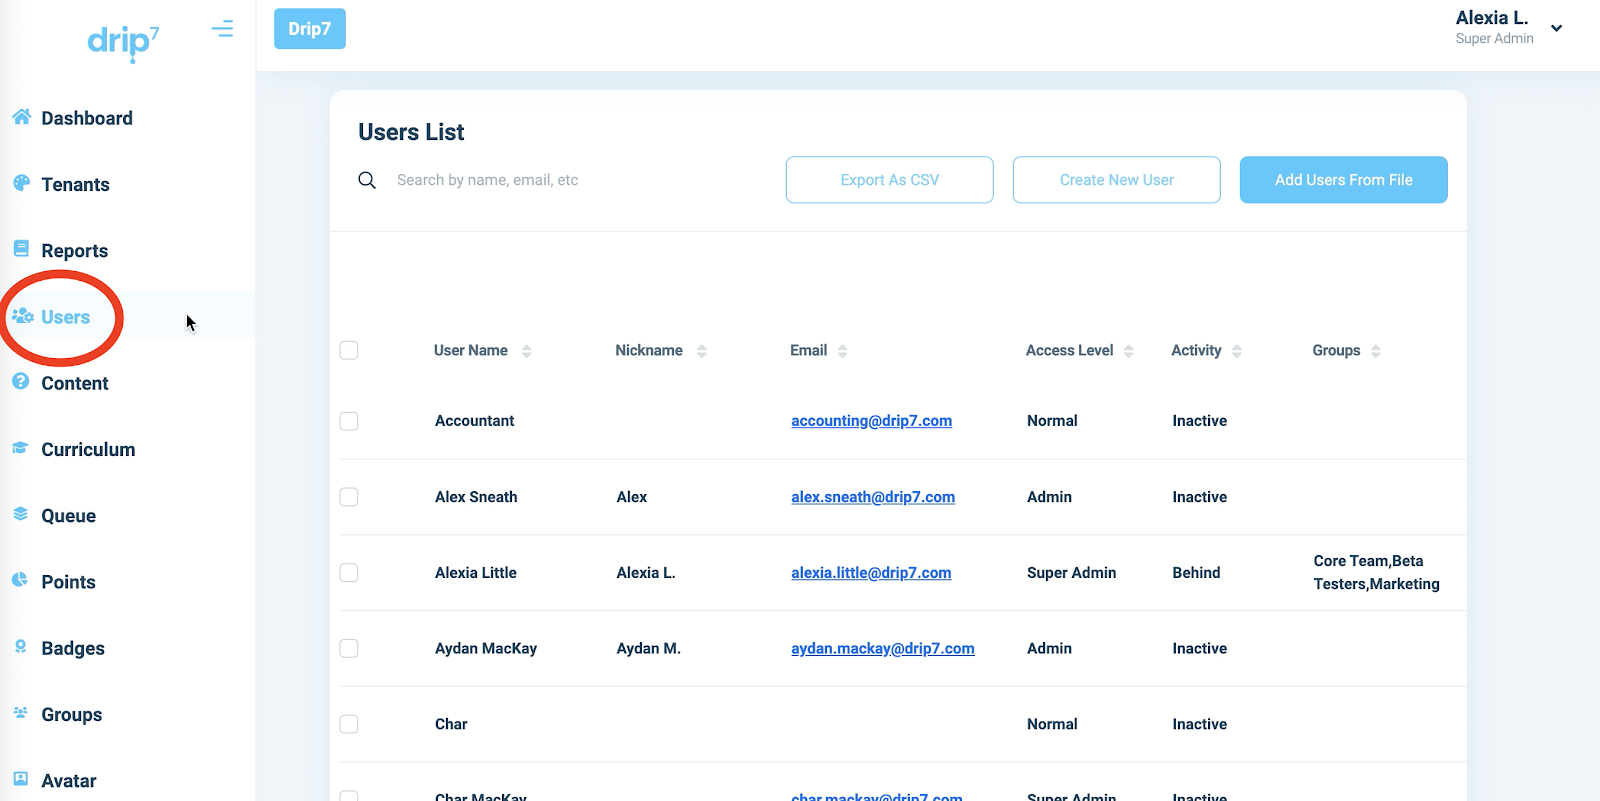
Task: Click the Curriculum graduation cap icon
Action: [21, 448]
